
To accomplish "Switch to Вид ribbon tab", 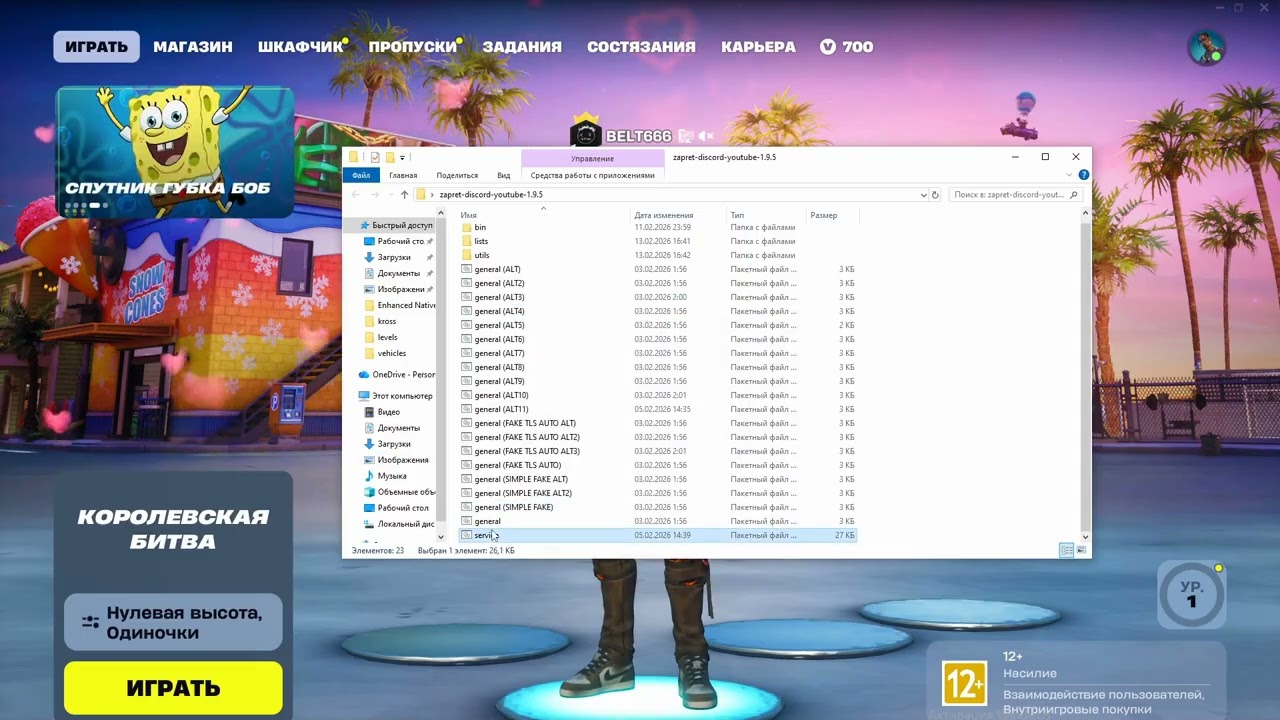I will [504, 175].
